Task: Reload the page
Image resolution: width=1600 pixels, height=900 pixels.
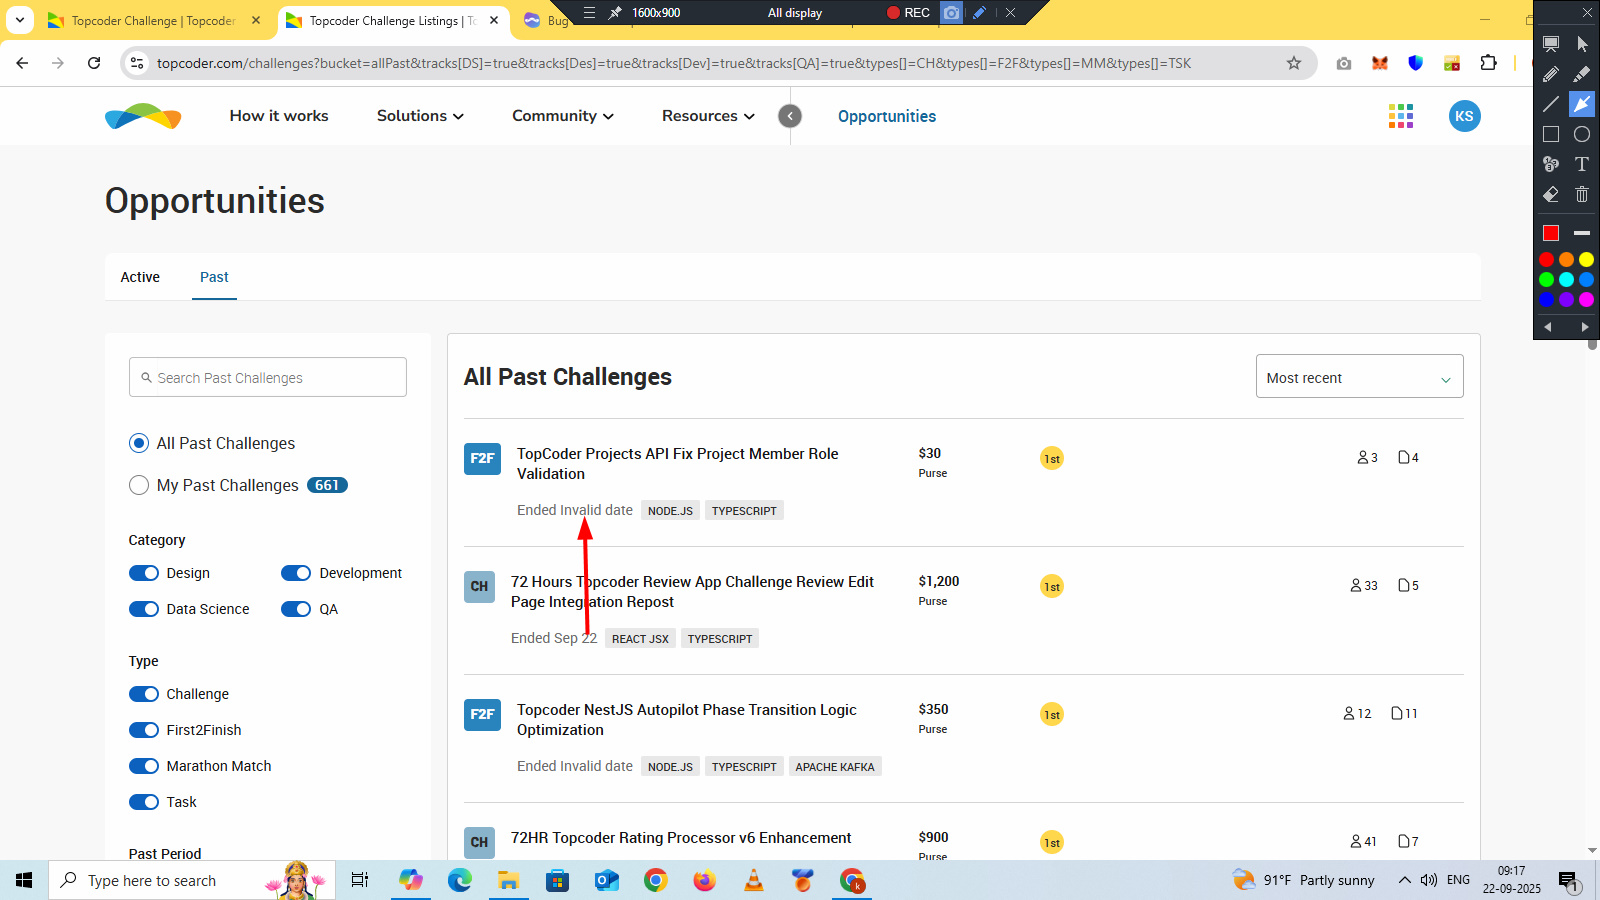Action: click(94, 63)
